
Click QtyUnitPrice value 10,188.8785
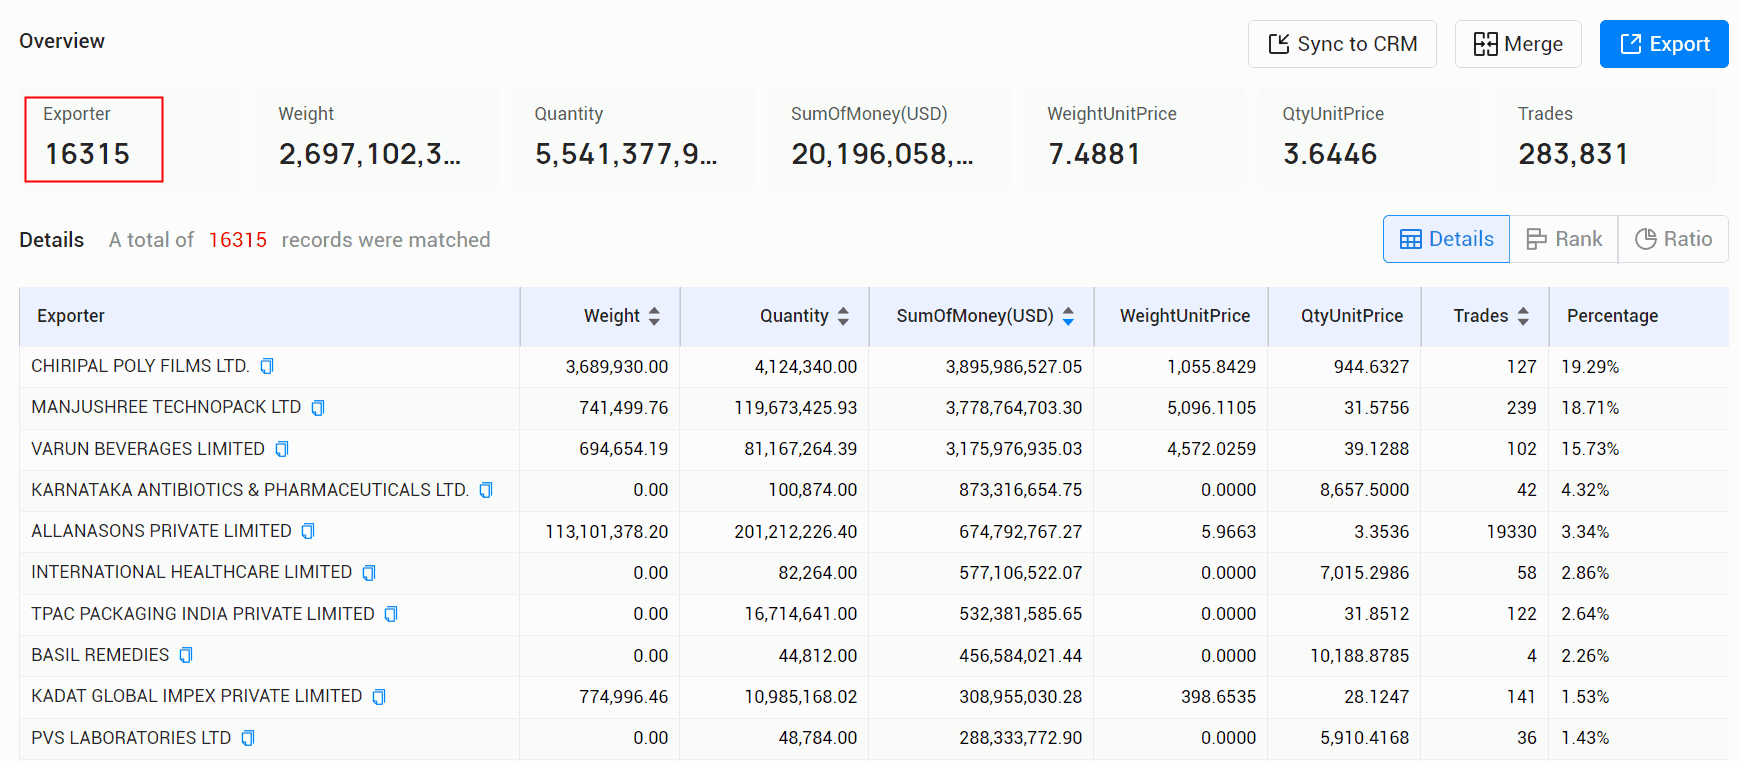[x=1360, y=656]
